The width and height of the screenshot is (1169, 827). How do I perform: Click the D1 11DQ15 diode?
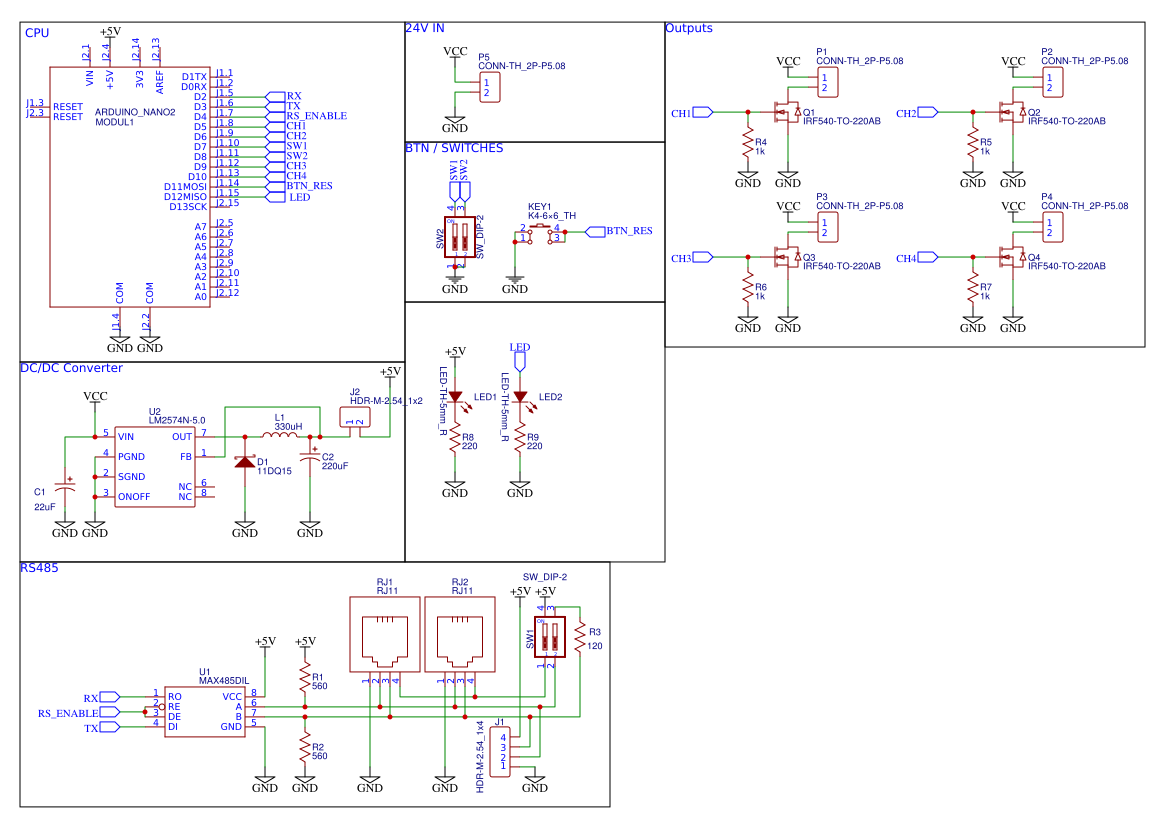(x=245, y=462)
